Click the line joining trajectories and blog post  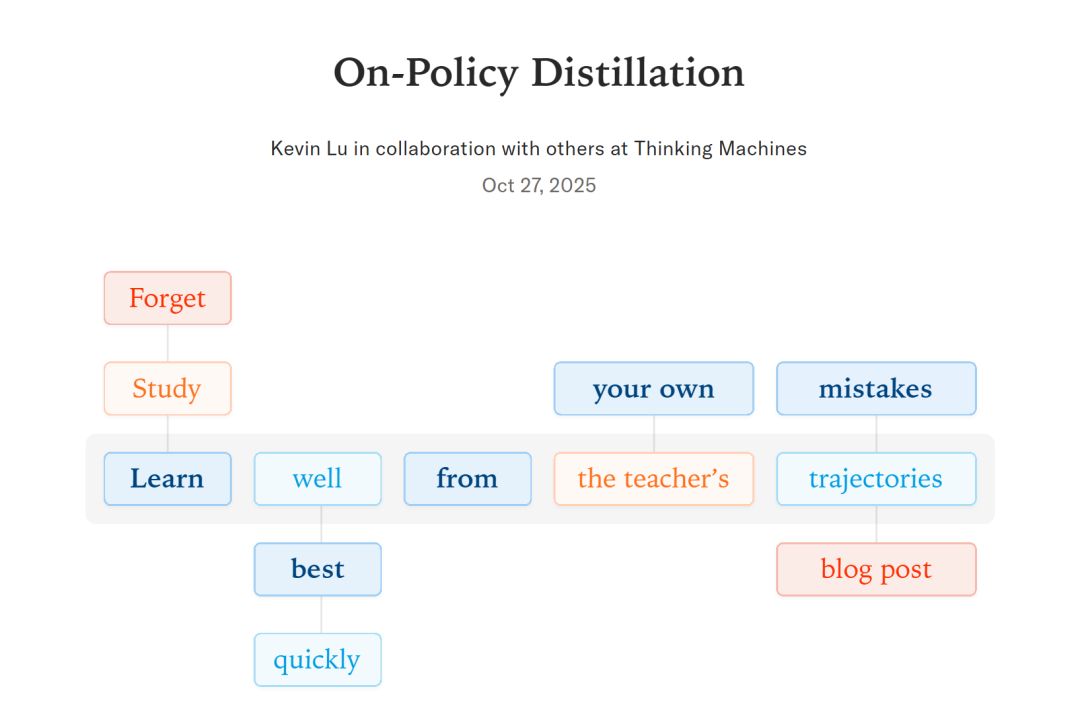tap(877, 524)
